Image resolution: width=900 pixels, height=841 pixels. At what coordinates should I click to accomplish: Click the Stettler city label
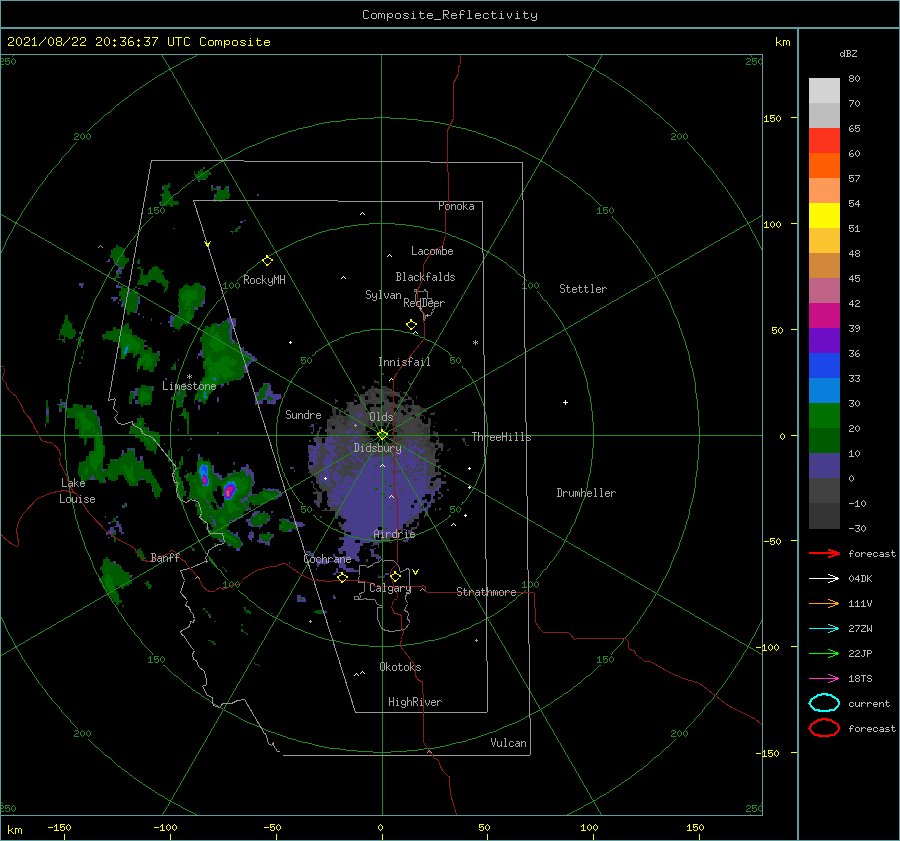[583, 289]
